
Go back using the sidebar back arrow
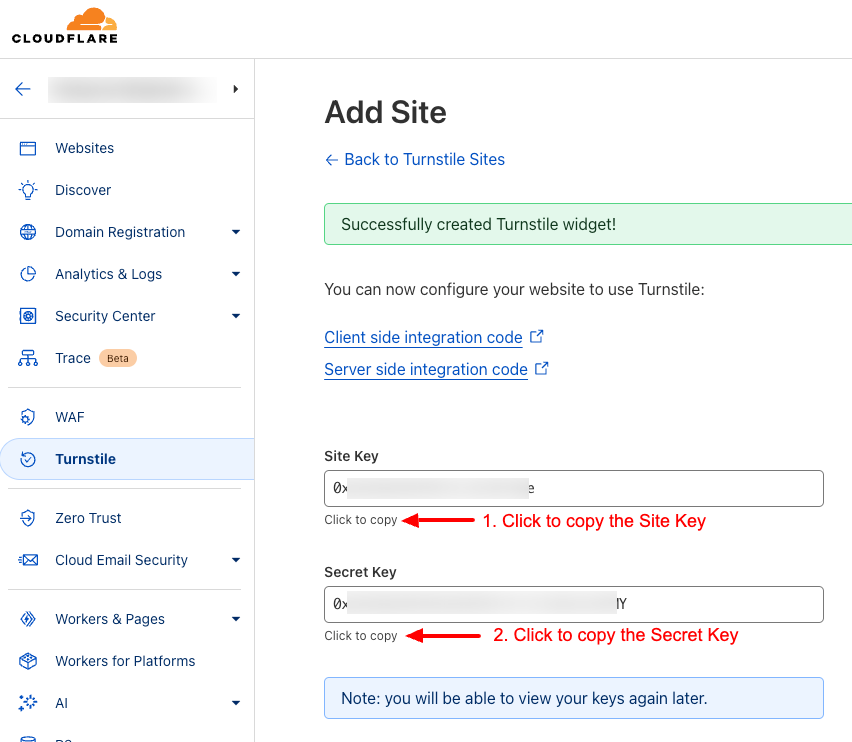click(x=23, y=89)
